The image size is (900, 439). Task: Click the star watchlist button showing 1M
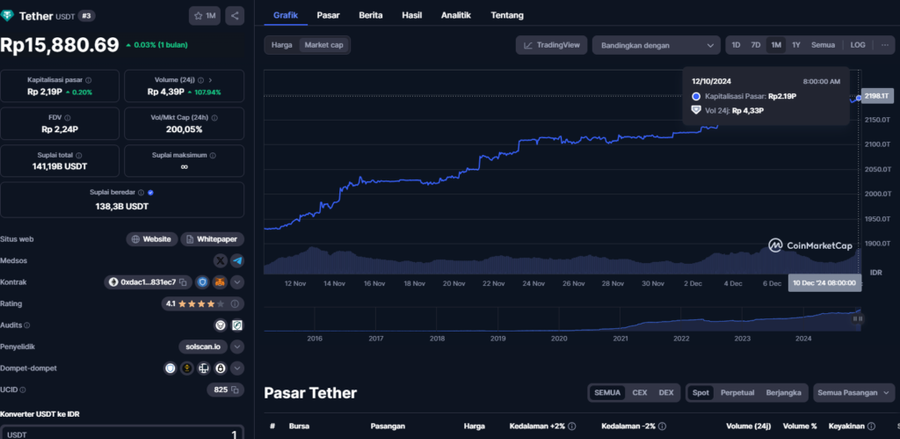(x=204, y=16)
